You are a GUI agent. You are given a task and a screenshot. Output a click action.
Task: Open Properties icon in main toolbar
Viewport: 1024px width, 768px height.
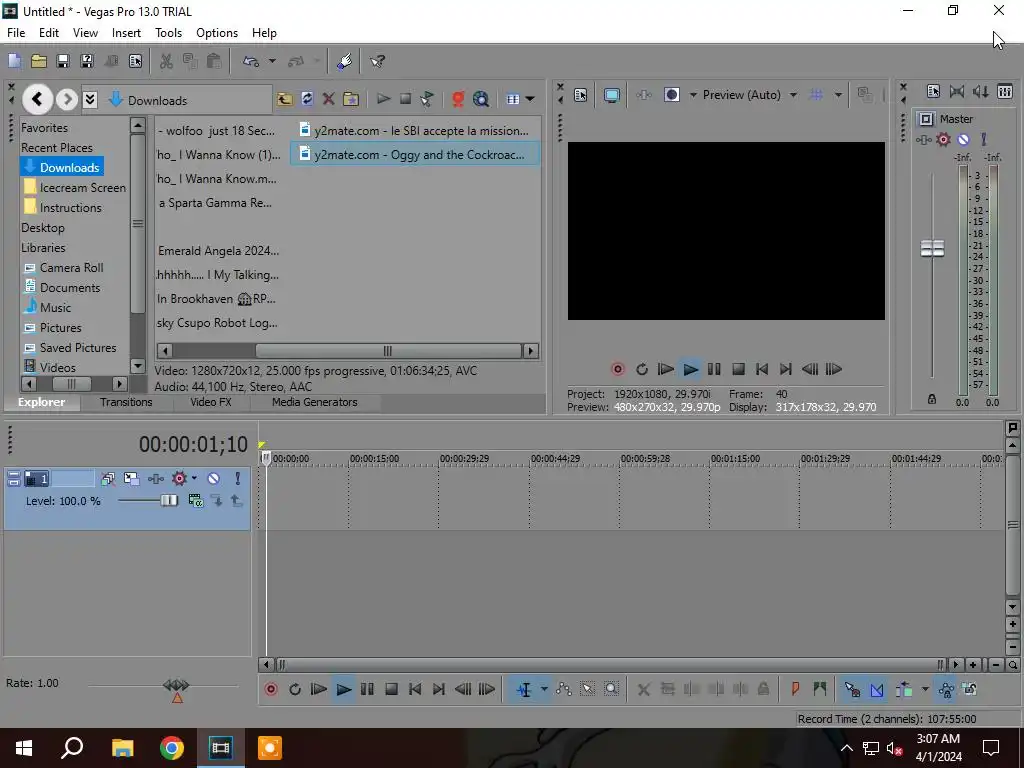click(136, 61)
